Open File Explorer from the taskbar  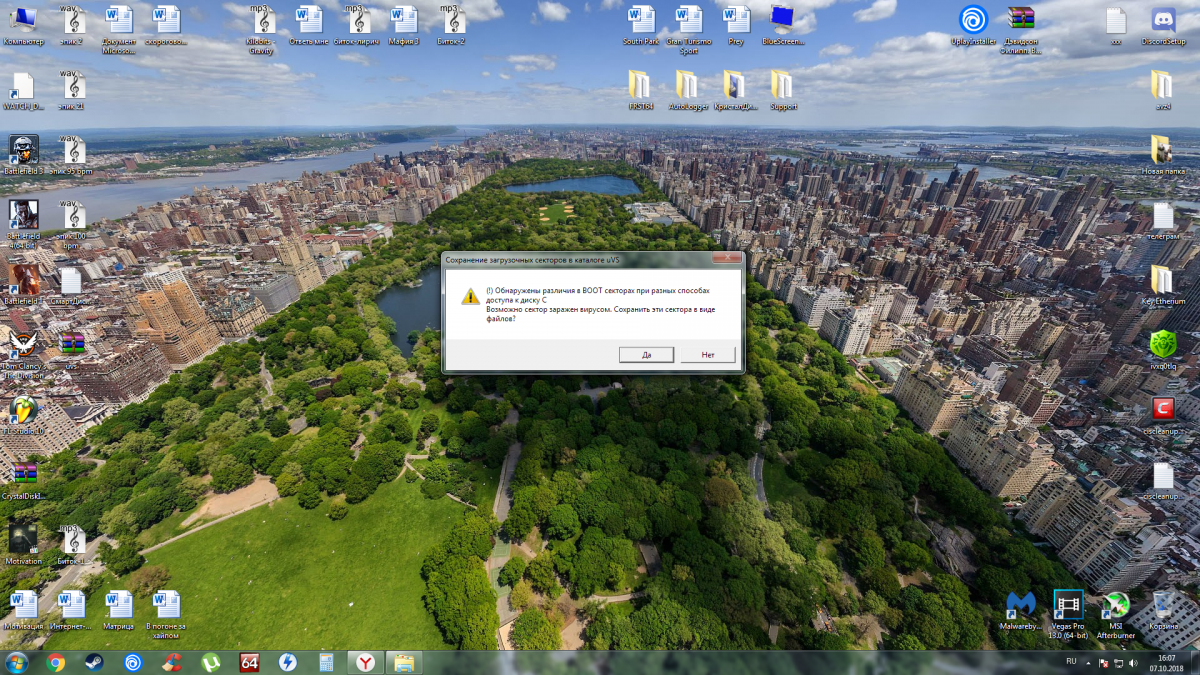click(x=404, y=662)
